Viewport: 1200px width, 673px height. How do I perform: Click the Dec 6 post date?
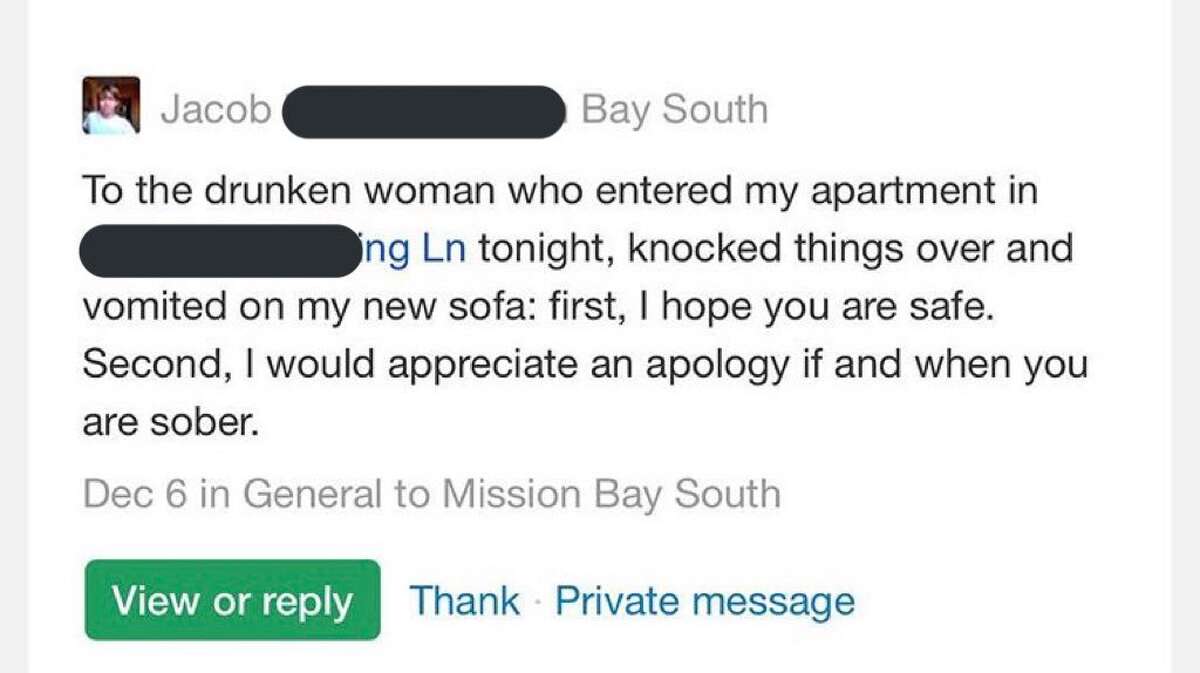[x=136, y=494]
